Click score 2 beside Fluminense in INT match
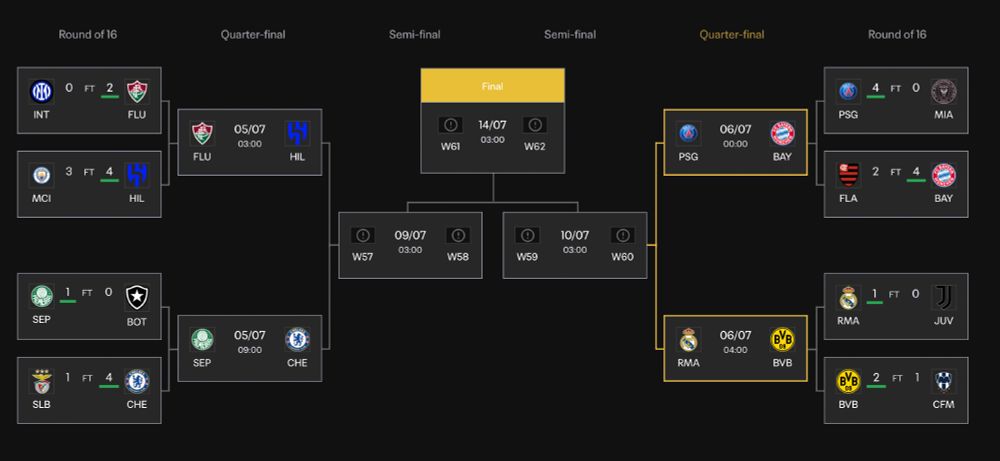Image resolution: width=1000 pixels, height=461 pixels. pos(109,87)
